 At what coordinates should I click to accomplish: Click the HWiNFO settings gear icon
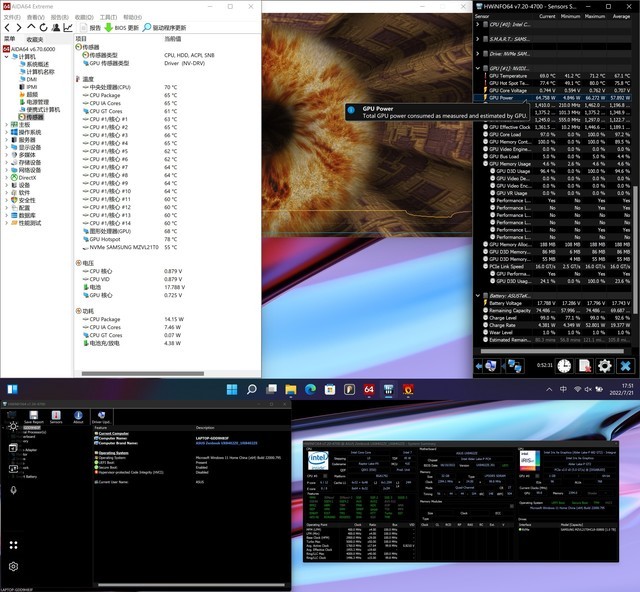click(x=607, y=366)
